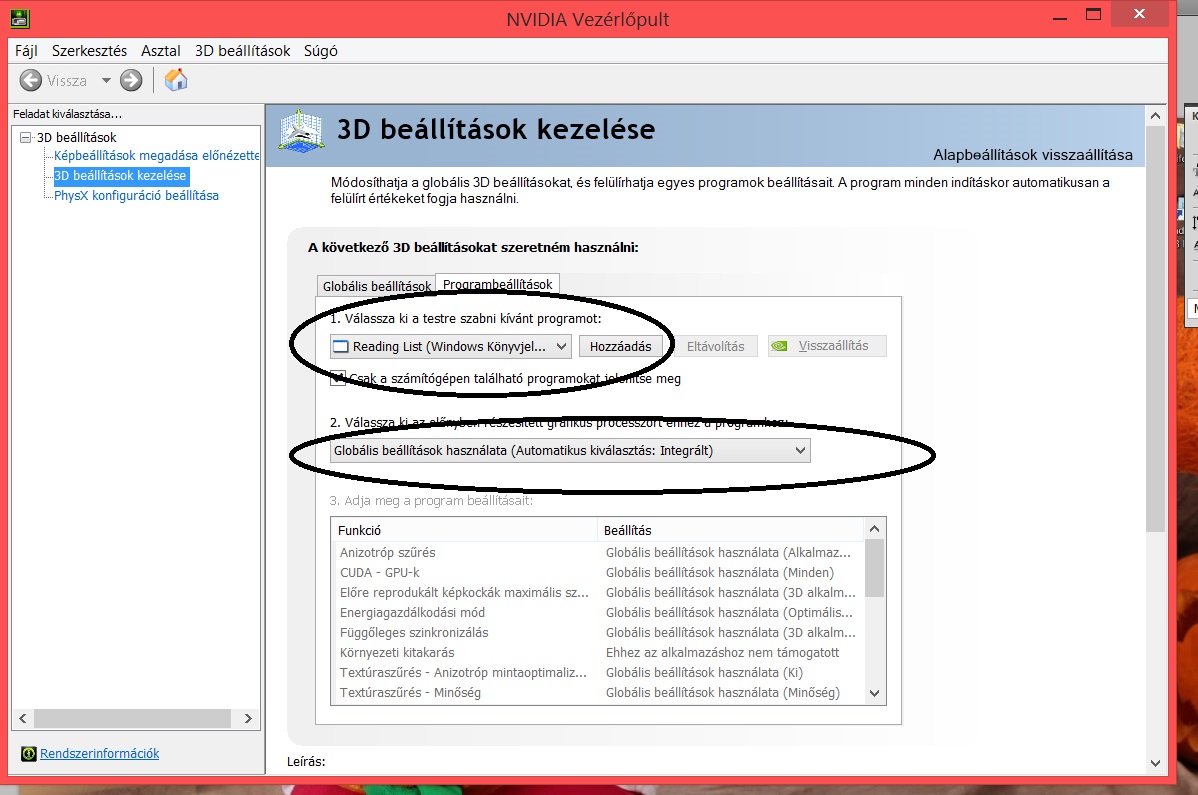Click the left tree horizontal scrollbar thumb
1198x795 pixels.
(x=132, y=719)
